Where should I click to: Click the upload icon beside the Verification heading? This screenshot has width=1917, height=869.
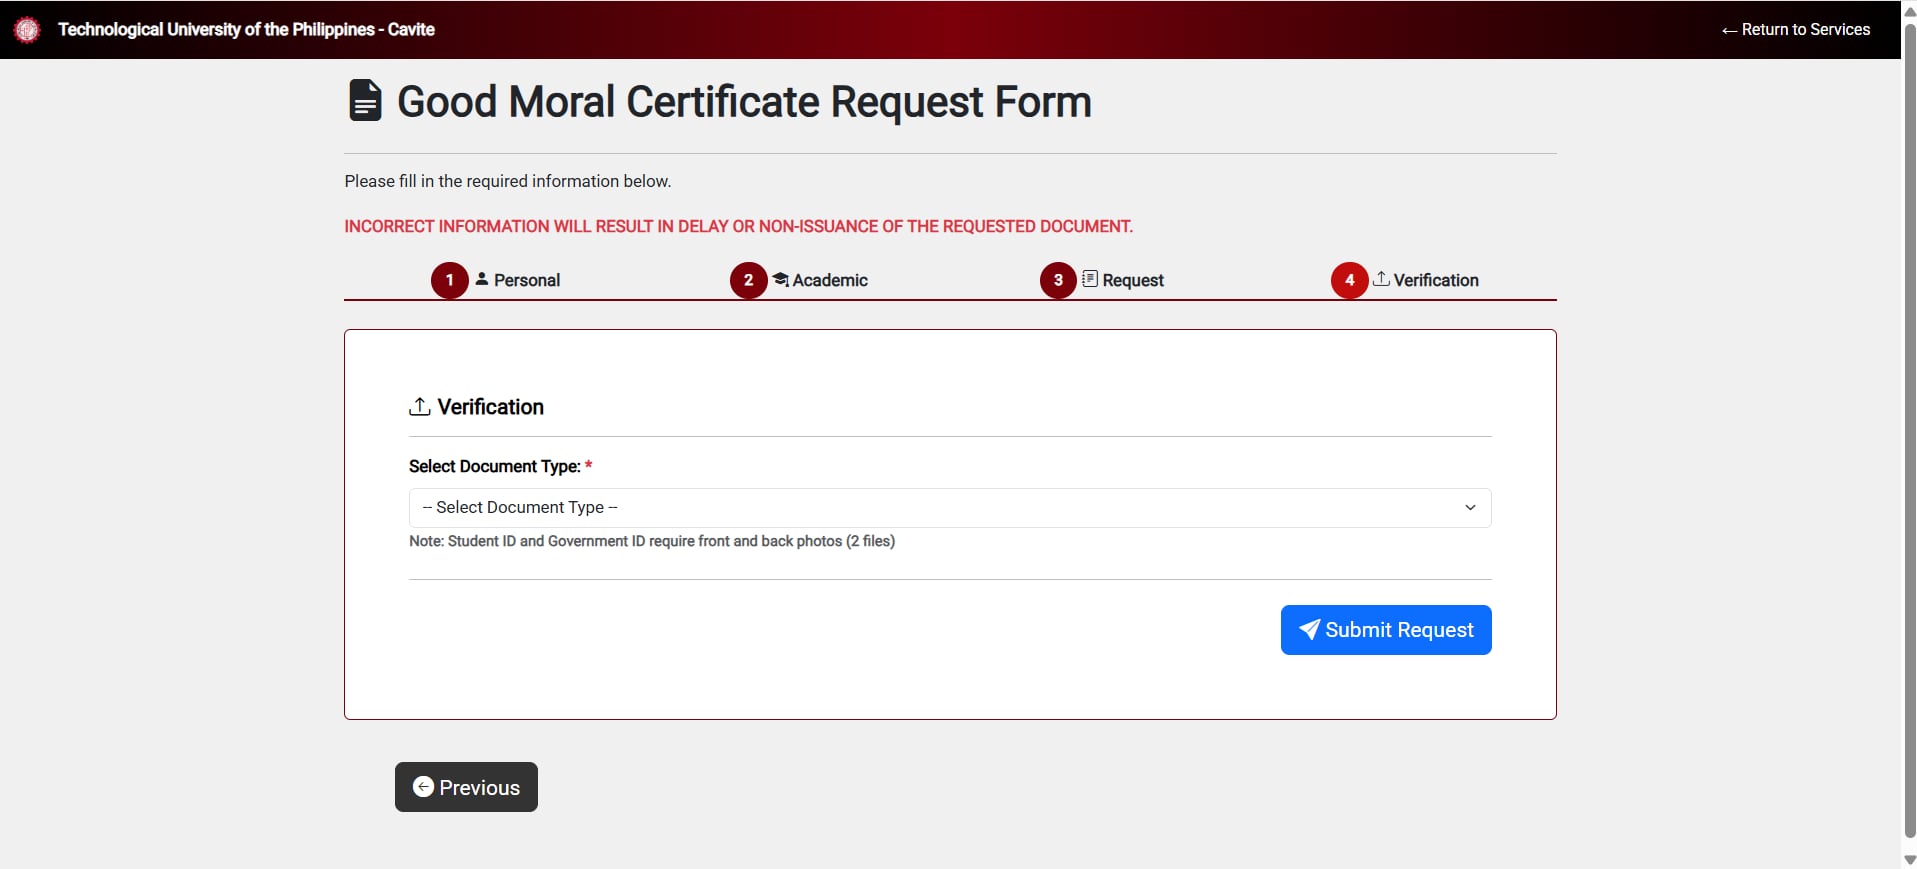click(x=420, y=407)
